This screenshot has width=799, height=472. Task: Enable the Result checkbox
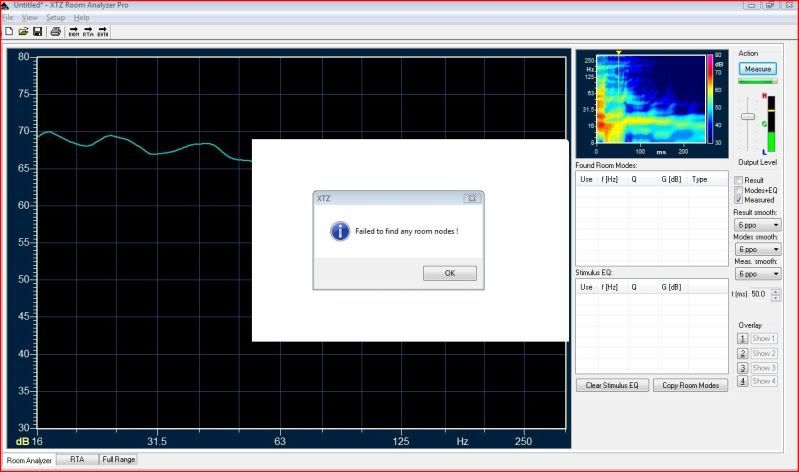pos(738,180)
